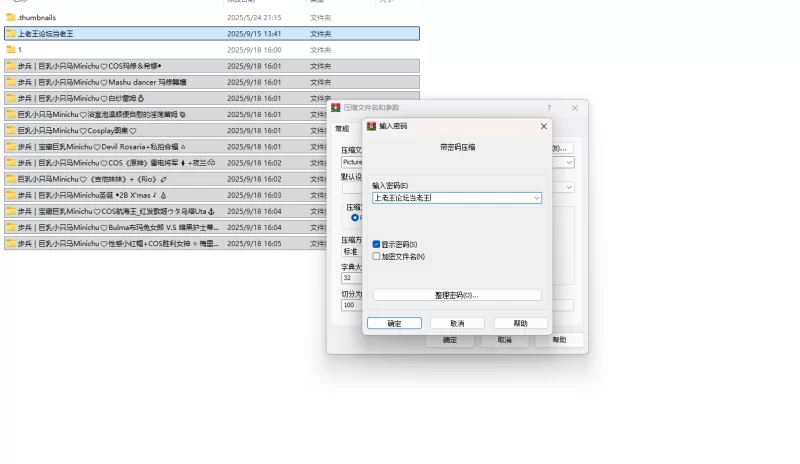
Task: Click the WinRAR icon in 输入密码 title bar
Action: (x=370, y=126)
